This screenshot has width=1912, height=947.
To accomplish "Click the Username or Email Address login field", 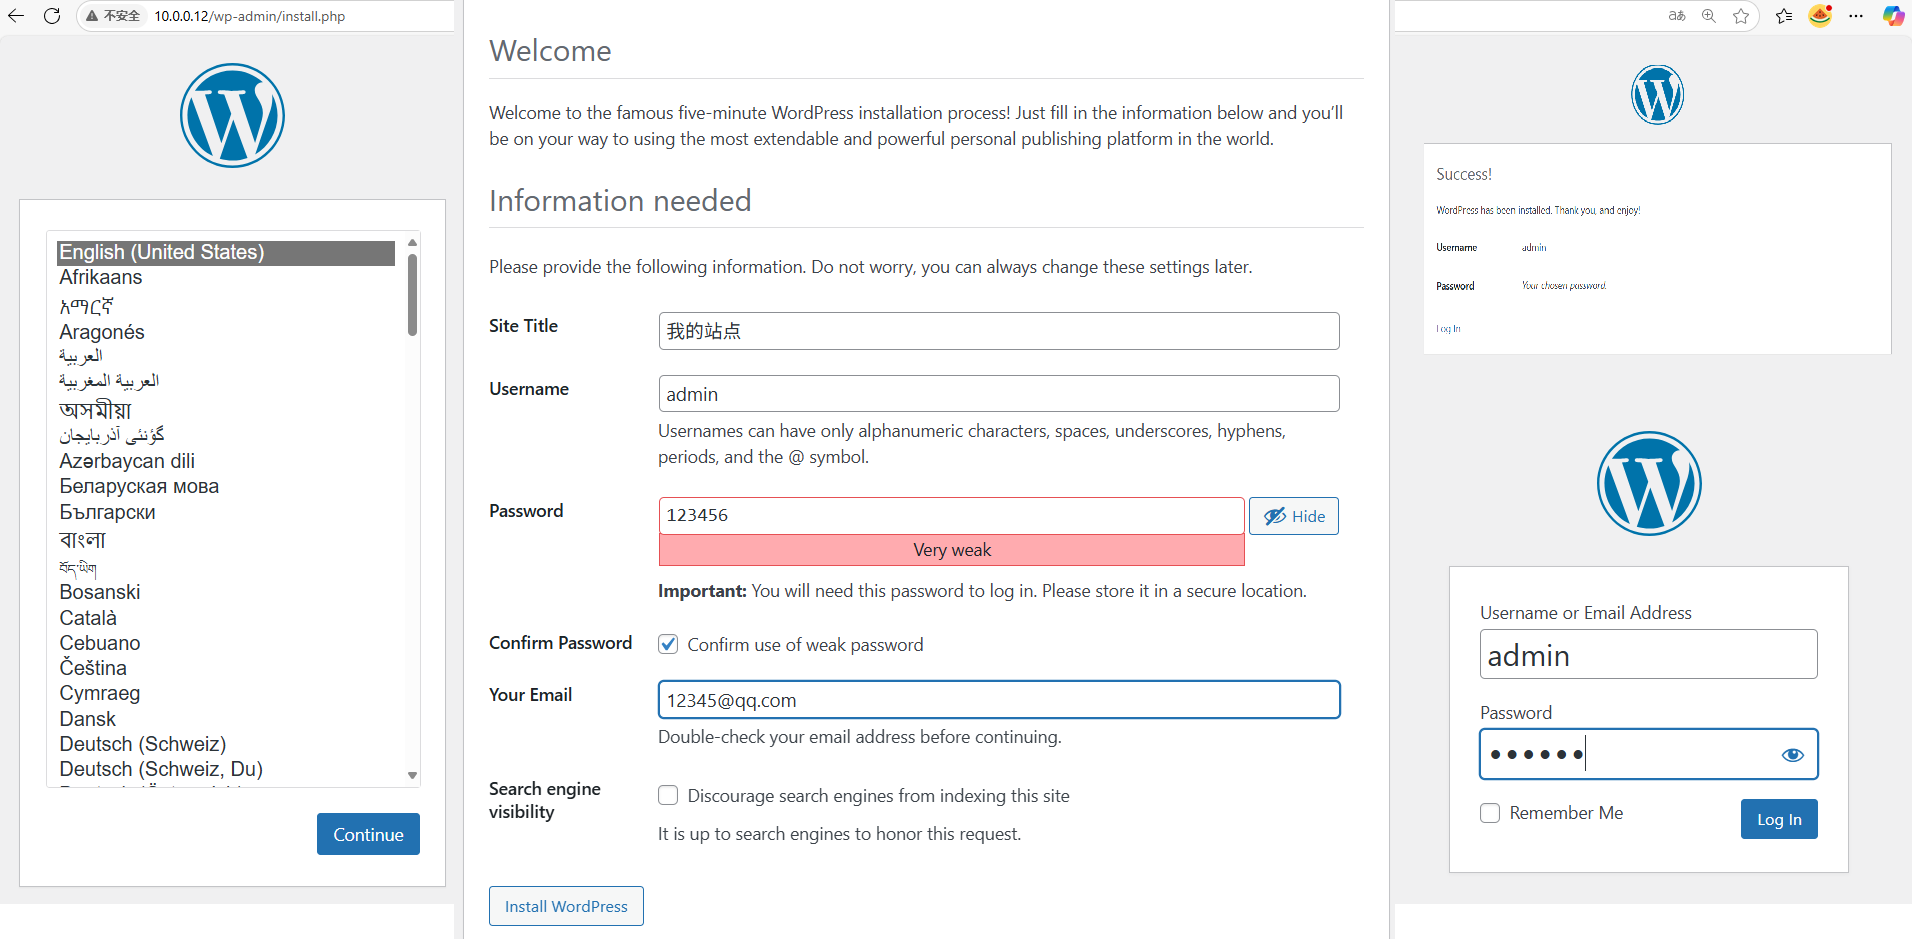I will pyautogui.click(x=1649, y=654).
